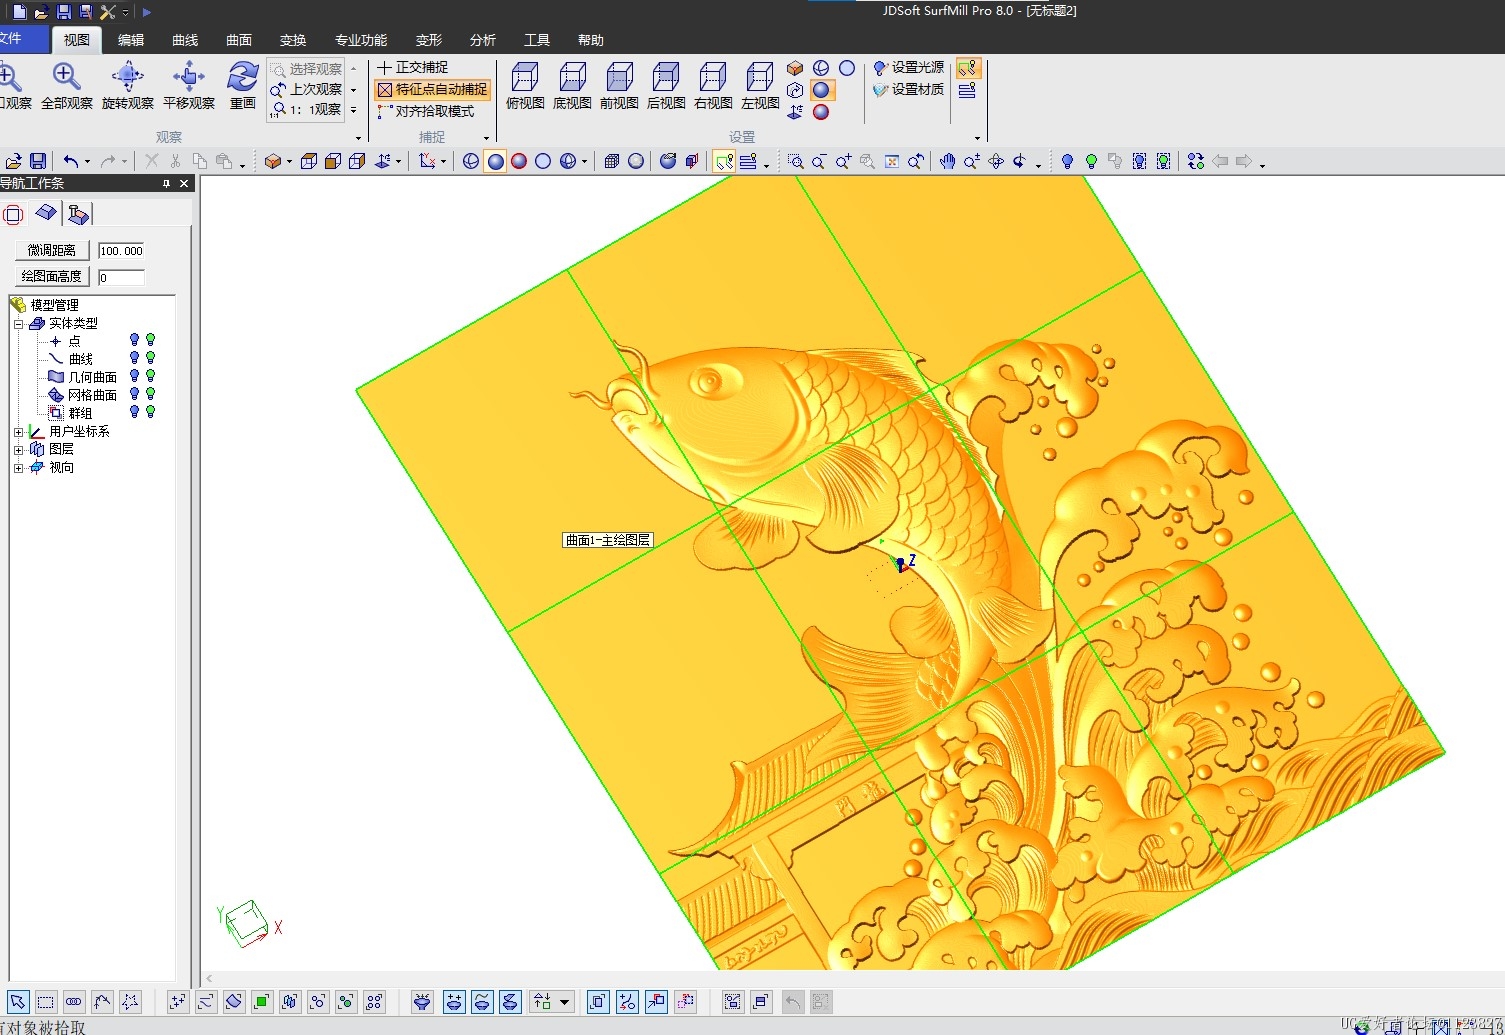The image size is (1505, 1035).
Task: Expand the 用户坐标系 tree node
Action: (18, 432)
